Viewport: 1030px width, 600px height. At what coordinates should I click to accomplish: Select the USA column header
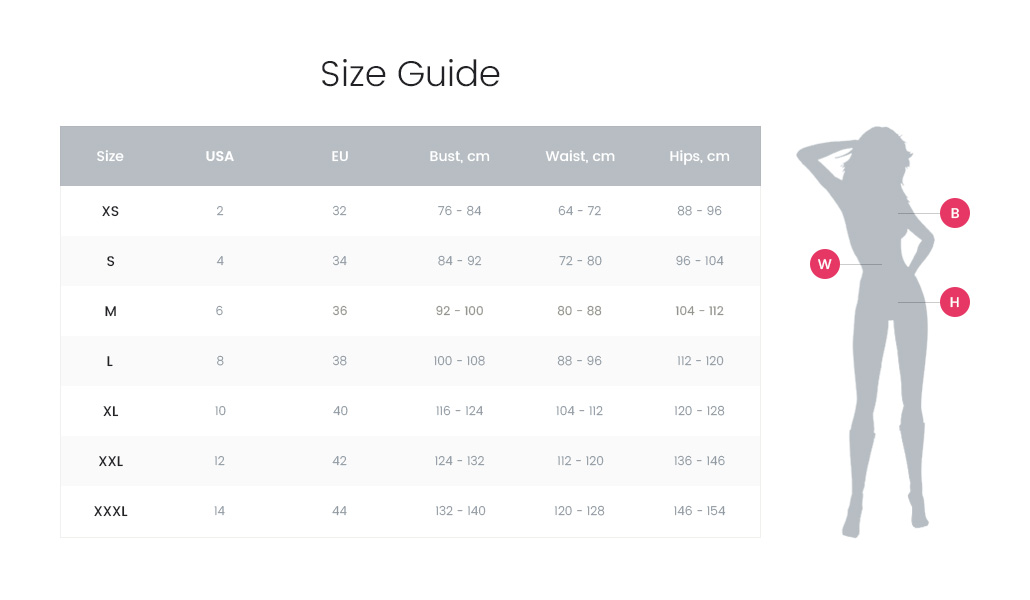(220, 156)
